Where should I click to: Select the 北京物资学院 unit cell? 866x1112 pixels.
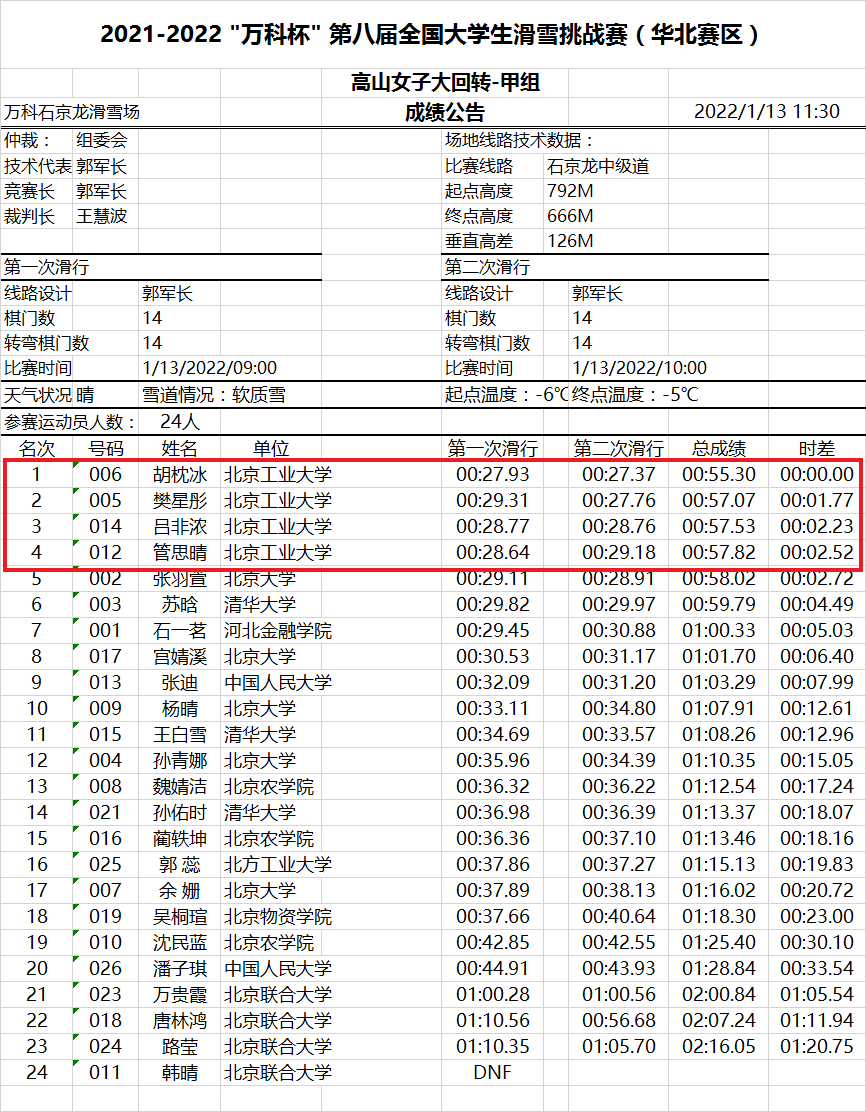tap(277, 916)
